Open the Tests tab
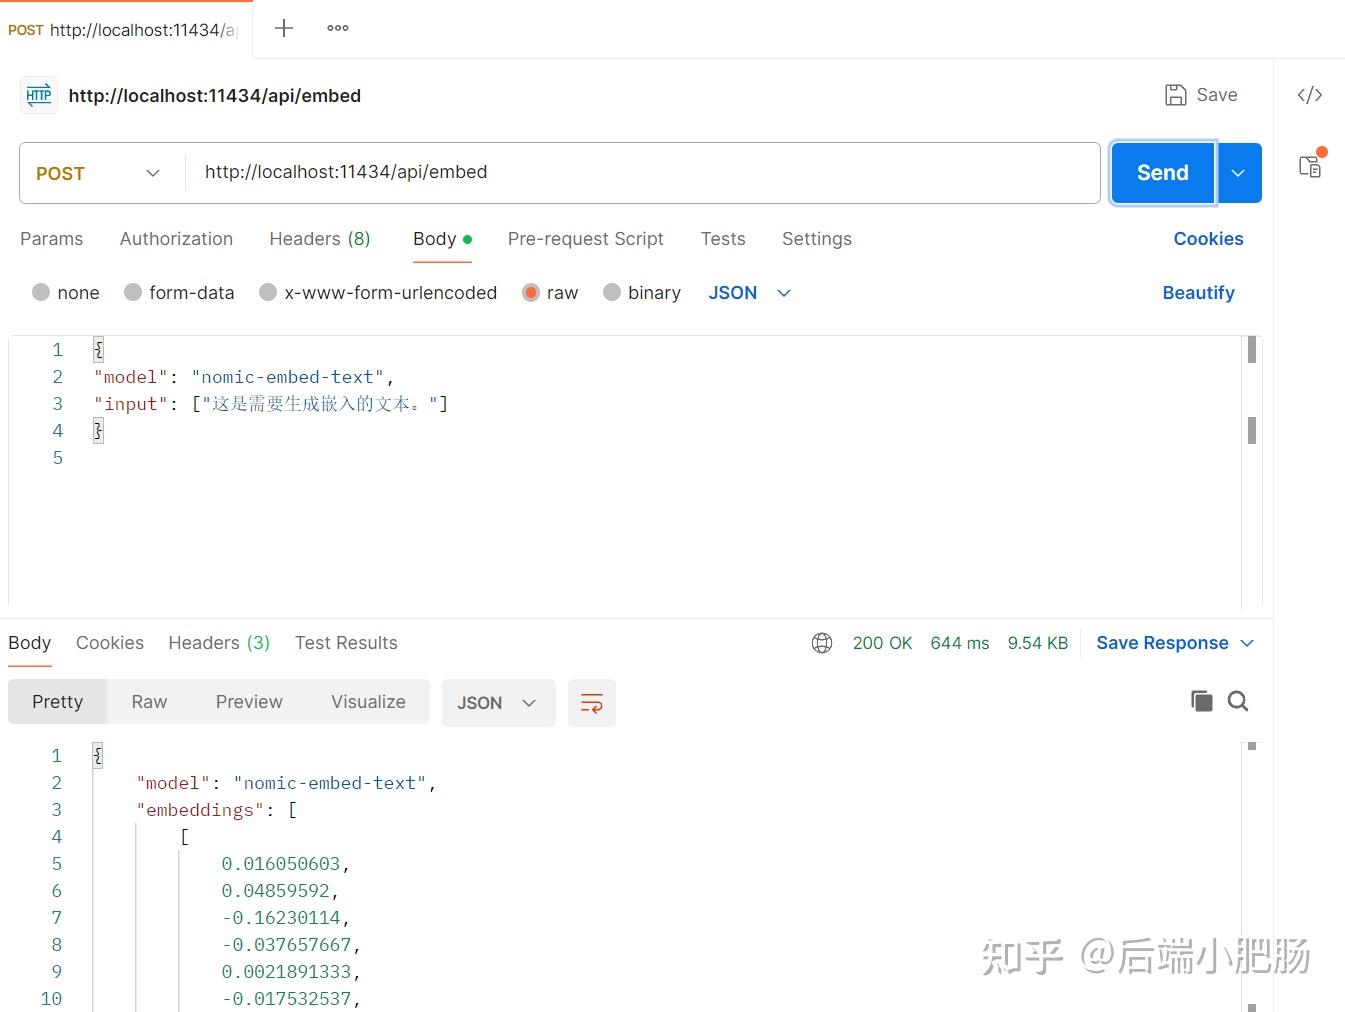The height and width of the screenshot is (1012, 1345). (x=723, y=239)
